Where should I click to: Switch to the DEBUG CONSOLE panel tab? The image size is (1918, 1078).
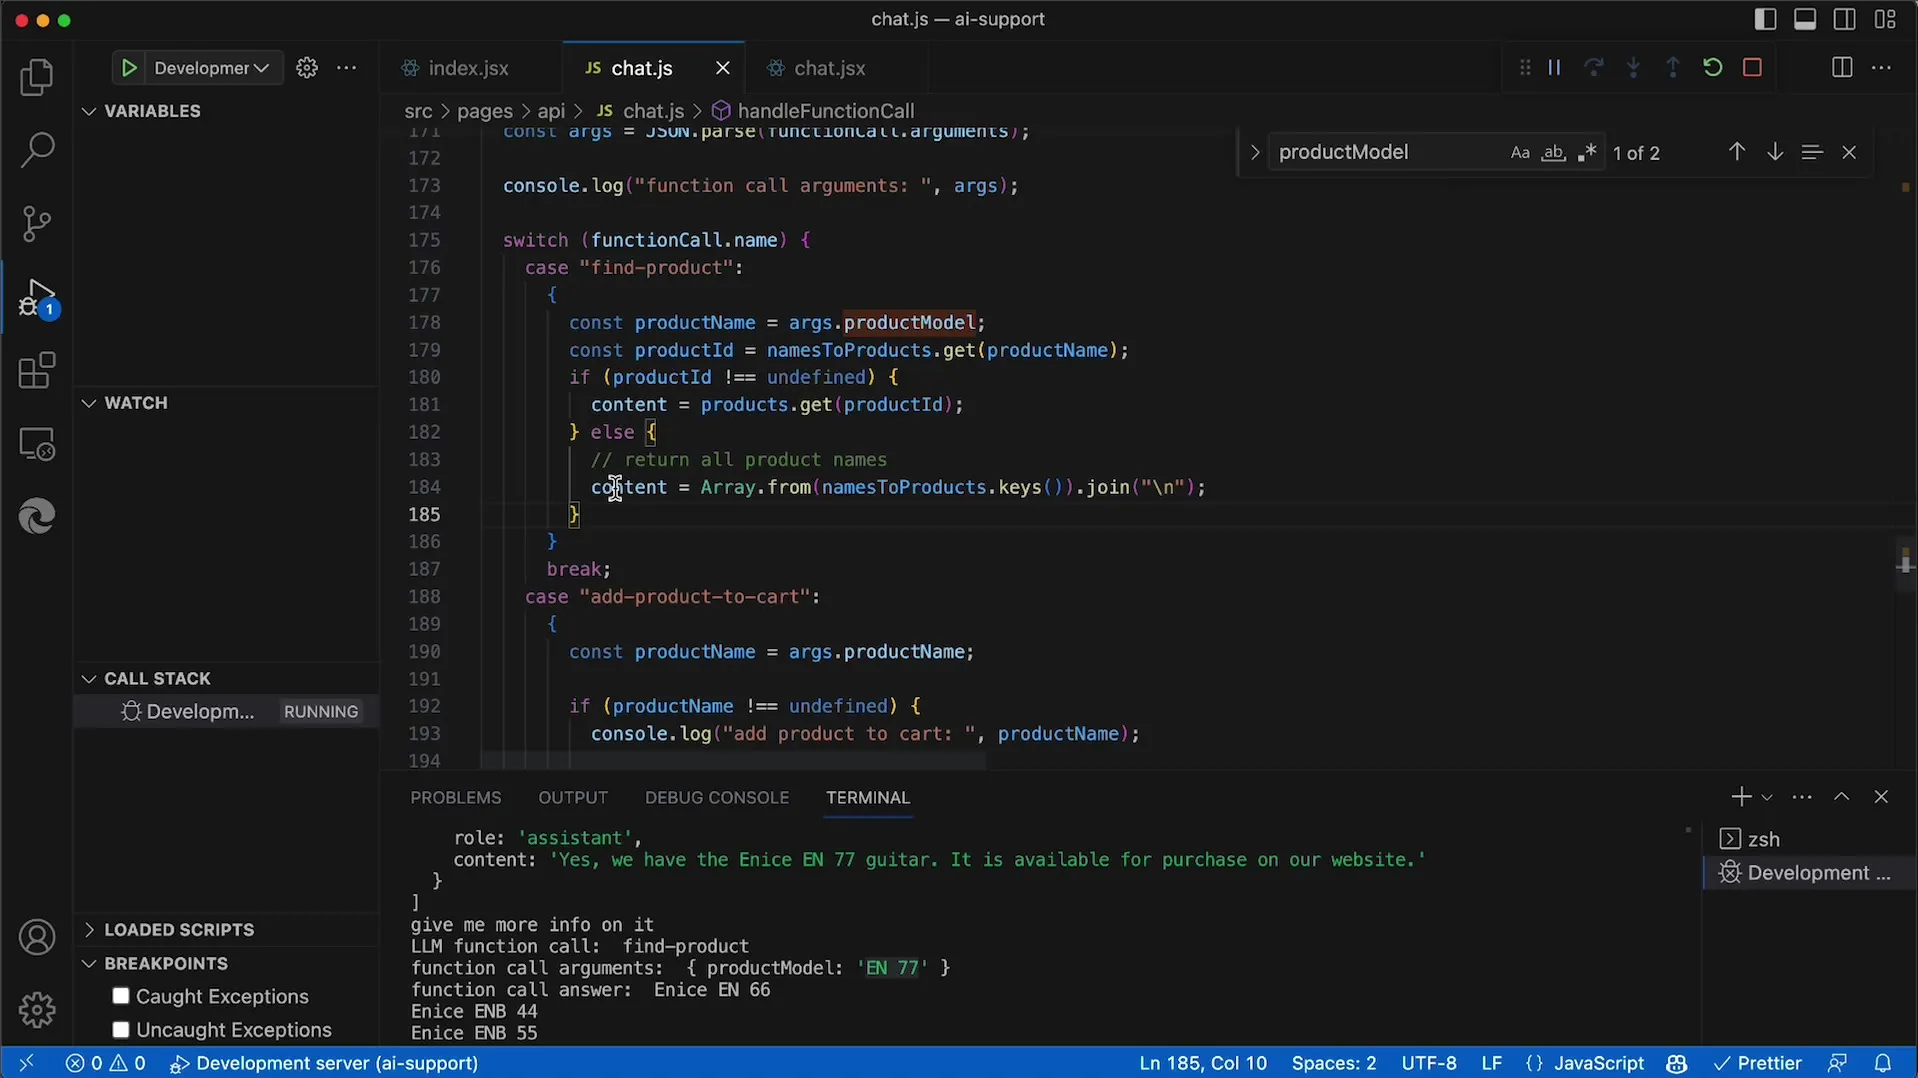tap(717, 798)
